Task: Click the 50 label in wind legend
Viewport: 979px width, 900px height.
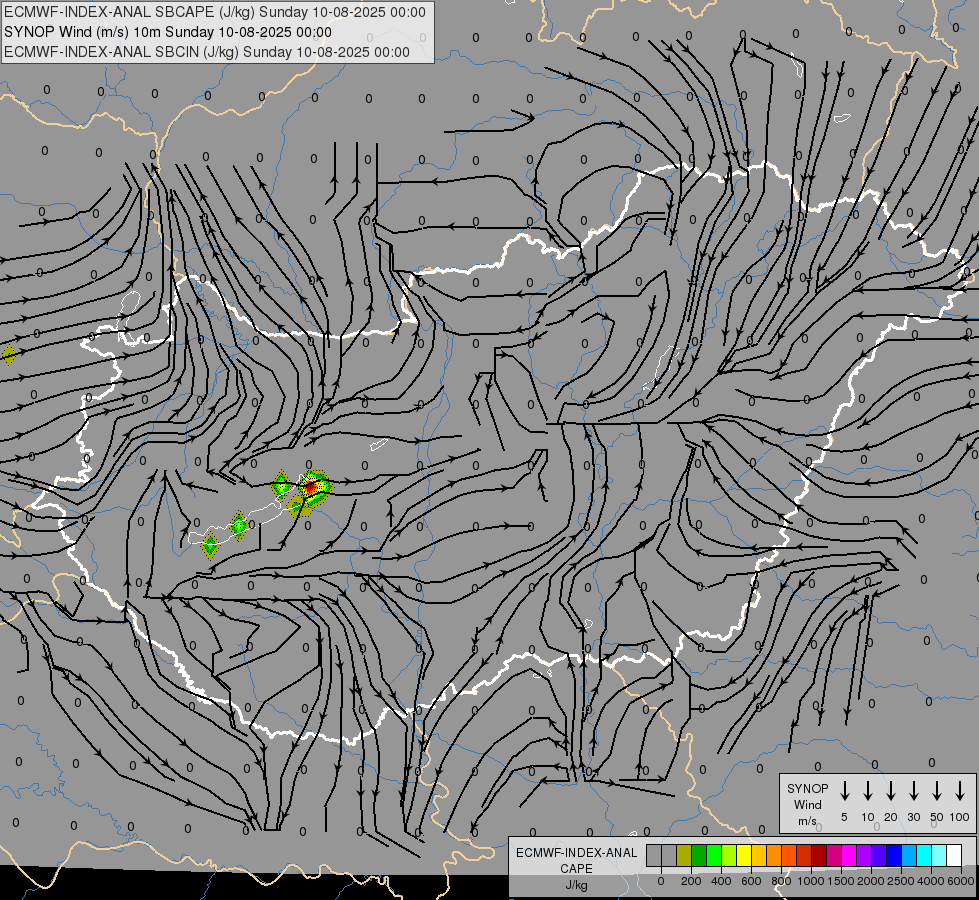Action: coord(937,817)
